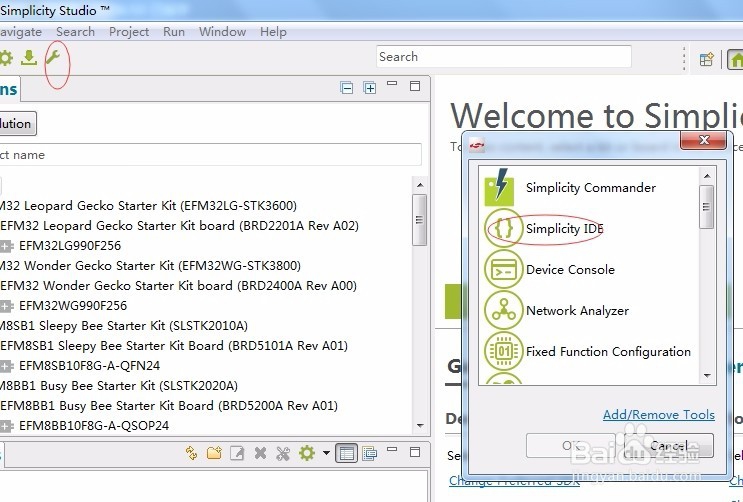Expand all items in device panel
This screenshot has width=743, height=502.
click(370, 88)
